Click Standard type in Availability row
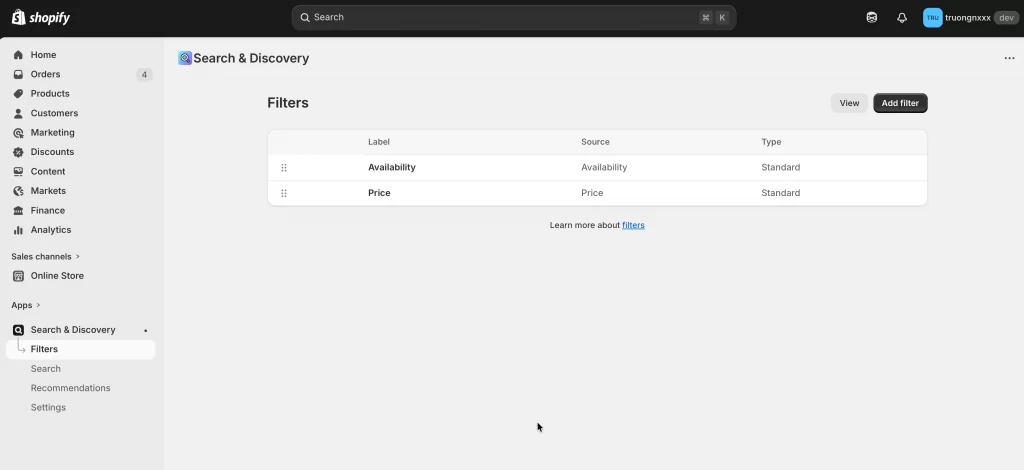Viewport: 1024px width, 470px height. click(x=780, y=168)
